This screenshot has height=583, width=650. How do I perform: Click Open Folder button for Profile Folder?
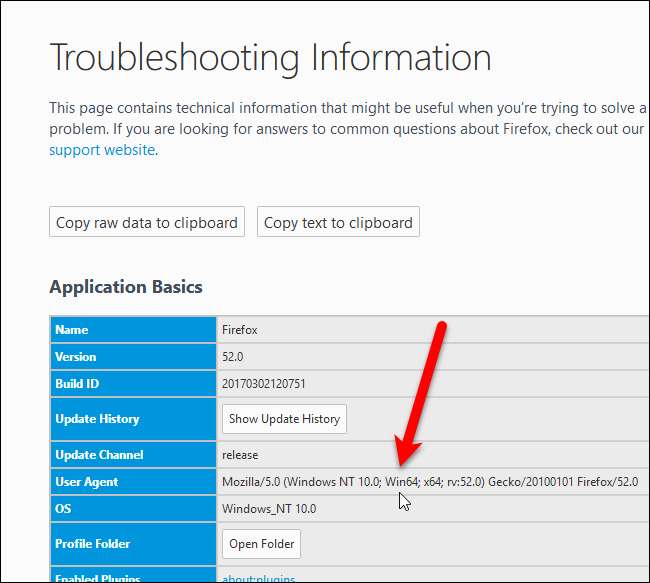point(262,544)
